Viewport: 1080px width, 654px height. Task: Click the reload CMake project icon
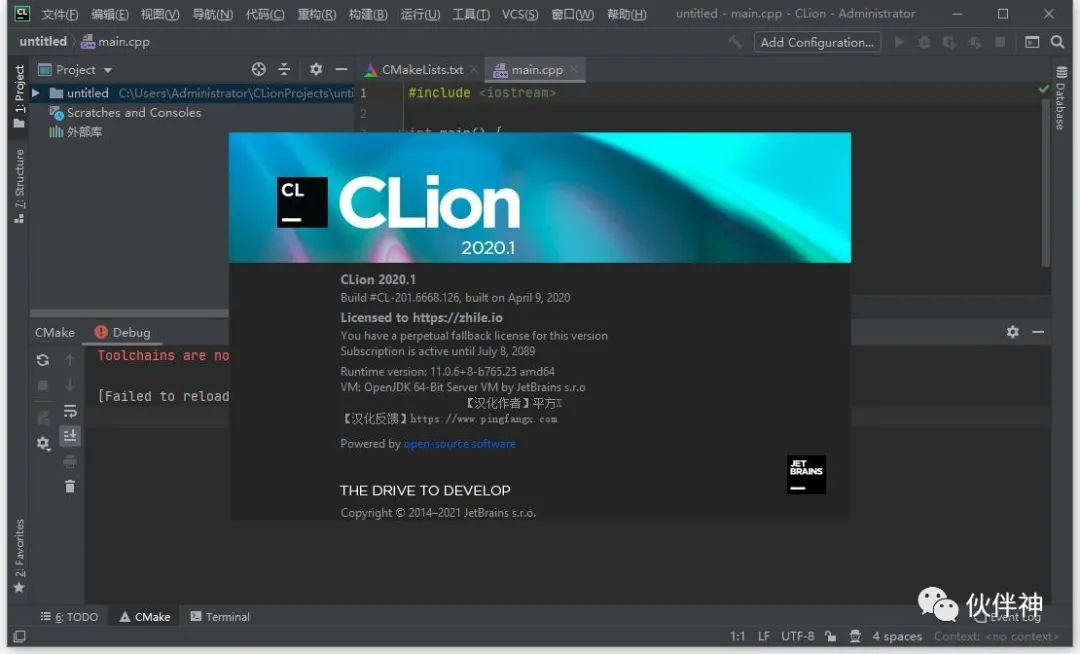[43, 359]
